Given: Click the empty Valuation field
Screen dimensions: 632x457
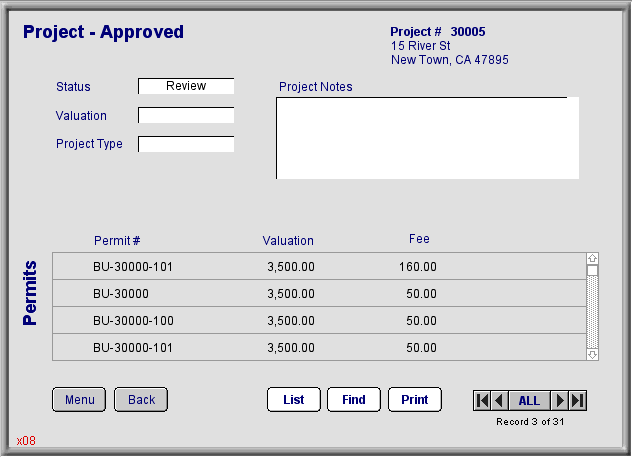Looking at the screenshot, I should (x=186, y=115).
